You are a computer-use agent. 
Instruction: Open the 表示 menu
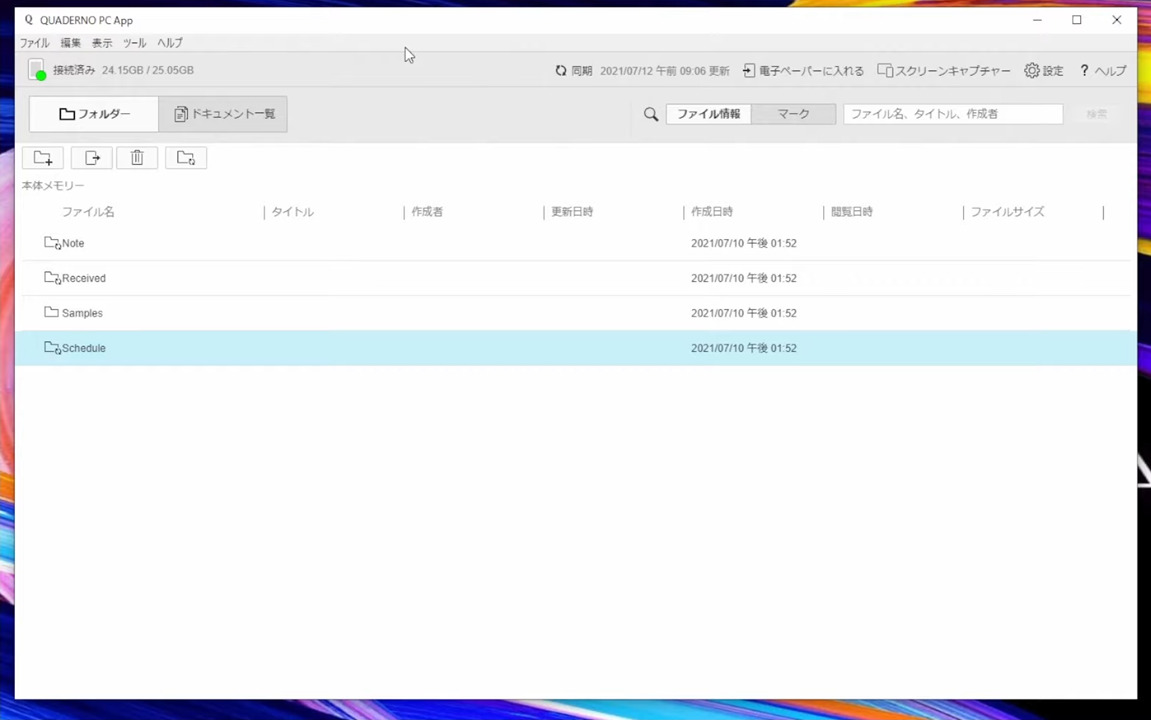pyautogui.click(x=102, y=43)
